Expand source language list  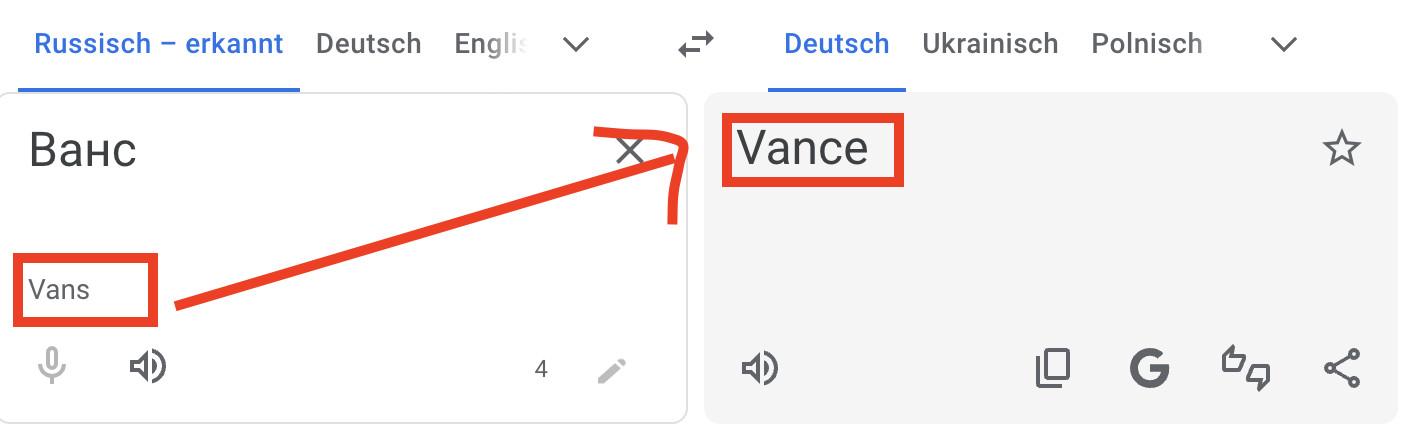575,45
